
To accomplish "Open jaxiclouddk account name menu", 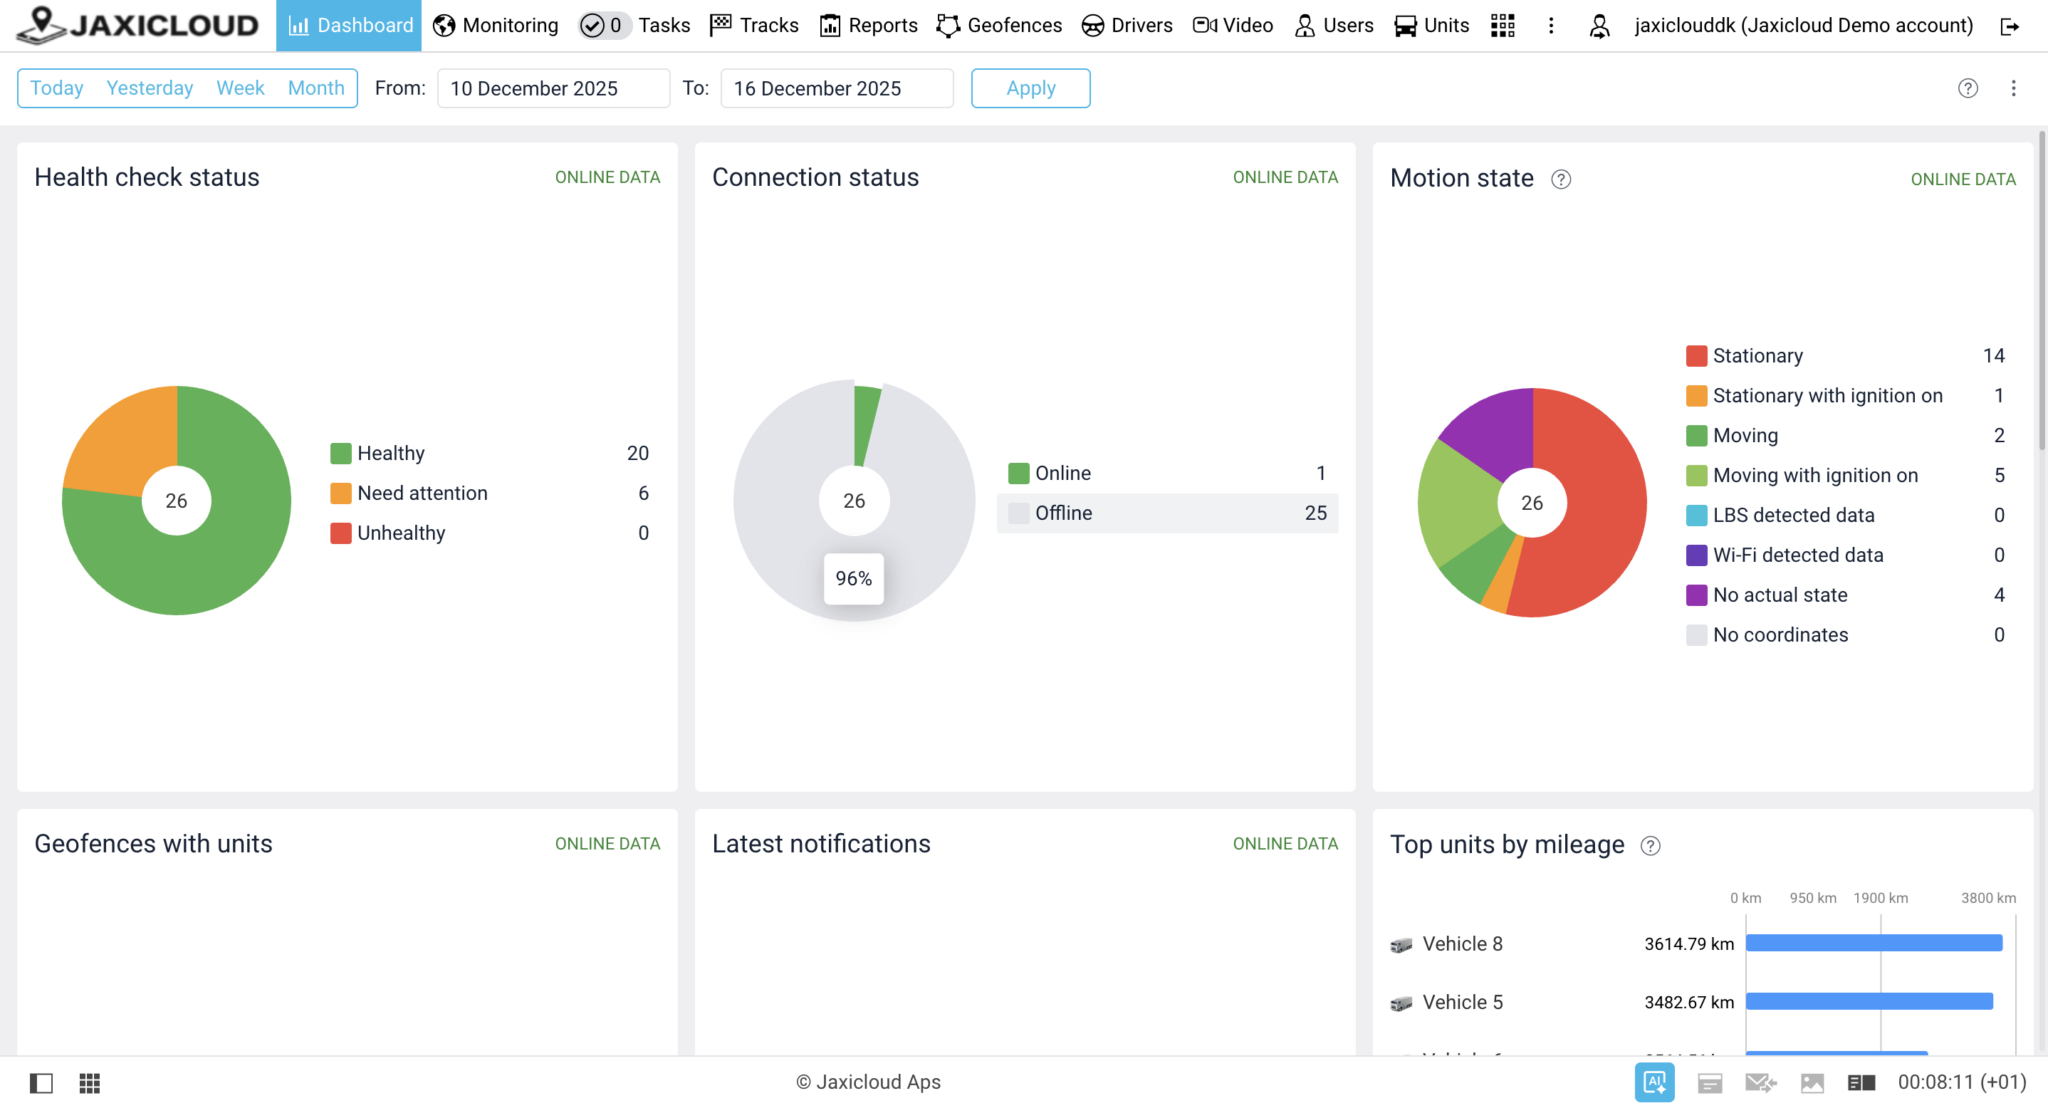I will 1804,25.
